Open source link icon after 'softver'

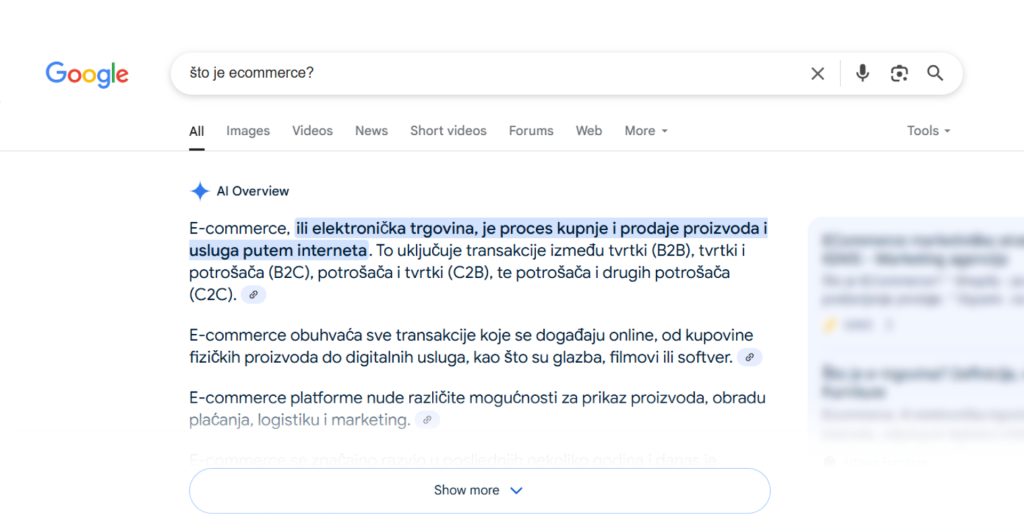(750, 357)
